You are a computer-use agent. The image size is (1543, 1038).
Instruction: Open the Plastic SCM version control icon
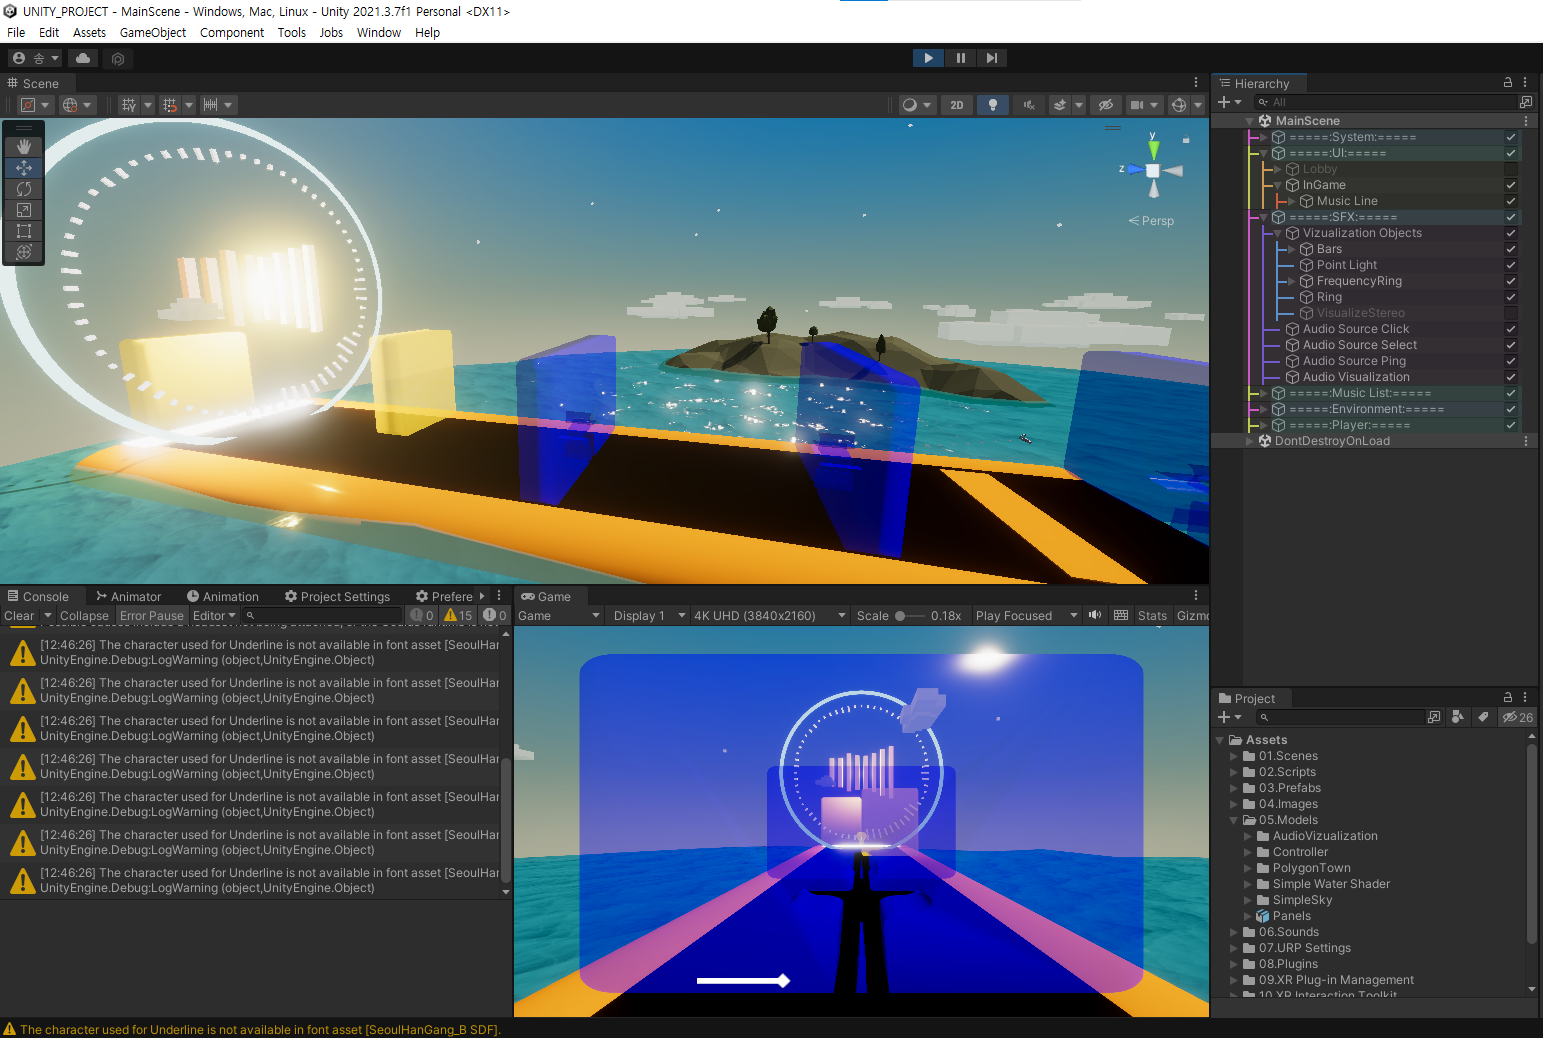(118, 59)
